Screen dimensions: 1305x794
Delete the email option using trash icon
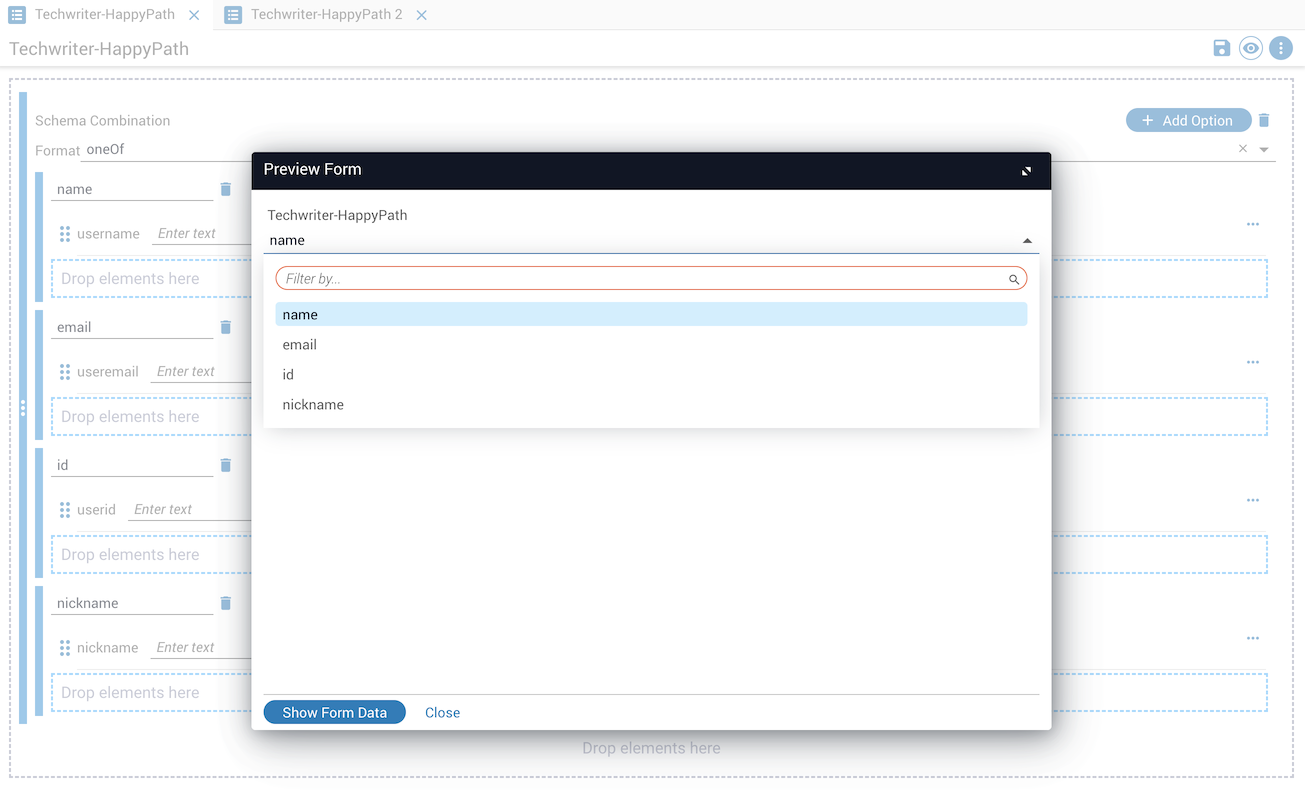(x=226, y=327)
